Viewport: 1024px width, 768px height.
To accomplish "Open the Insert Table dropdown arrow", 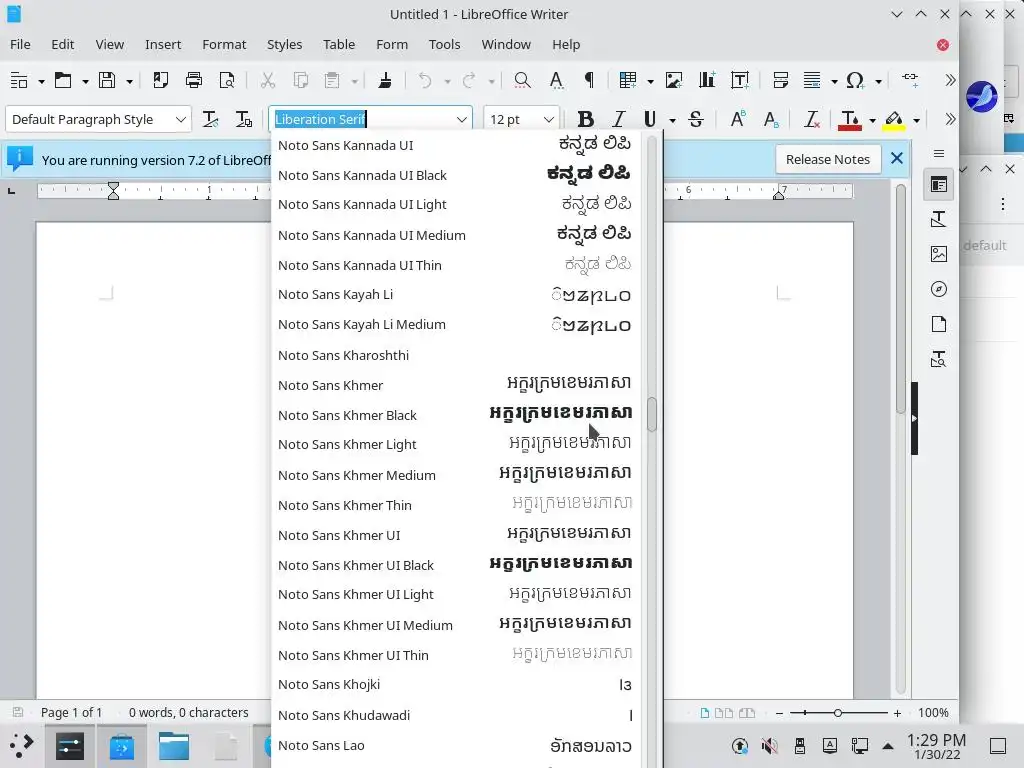I will pyautogui.click(x=650, y=82).
